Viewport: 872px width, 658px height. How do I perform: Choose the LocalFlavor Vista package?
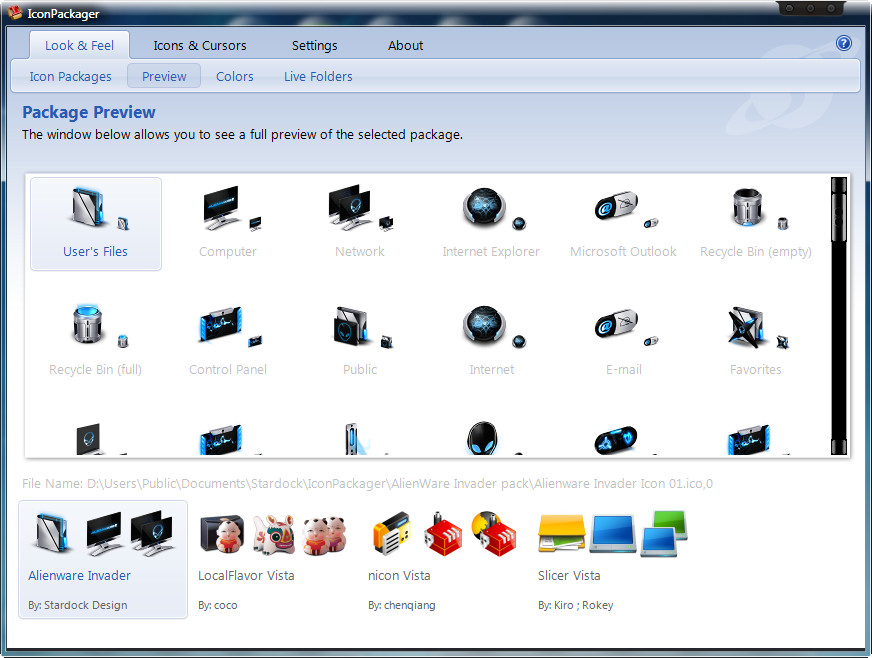[x=274, y=559]
